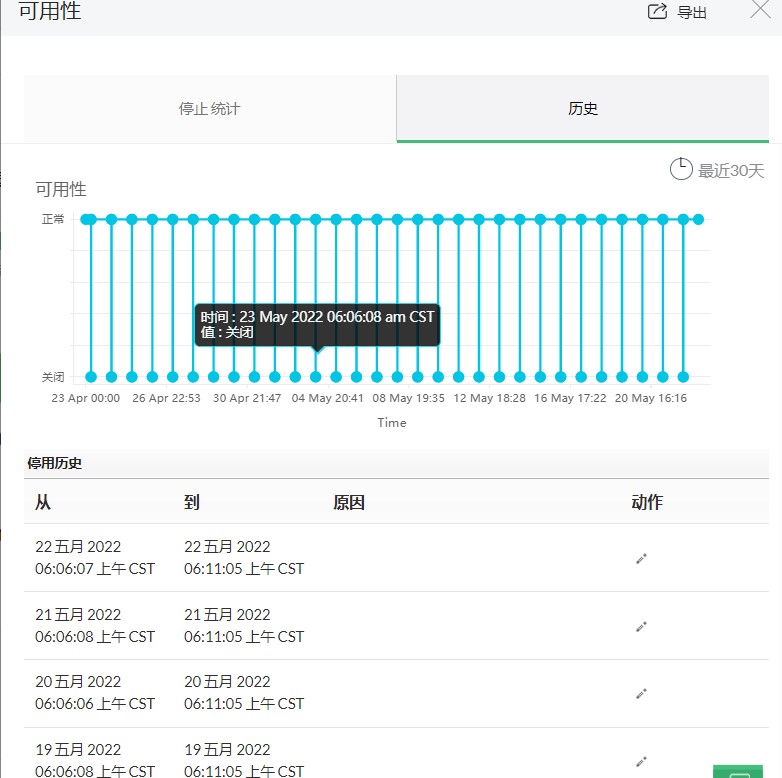
Task: Switch to the 停止统计 tab
Action: [x=209, y=108]
